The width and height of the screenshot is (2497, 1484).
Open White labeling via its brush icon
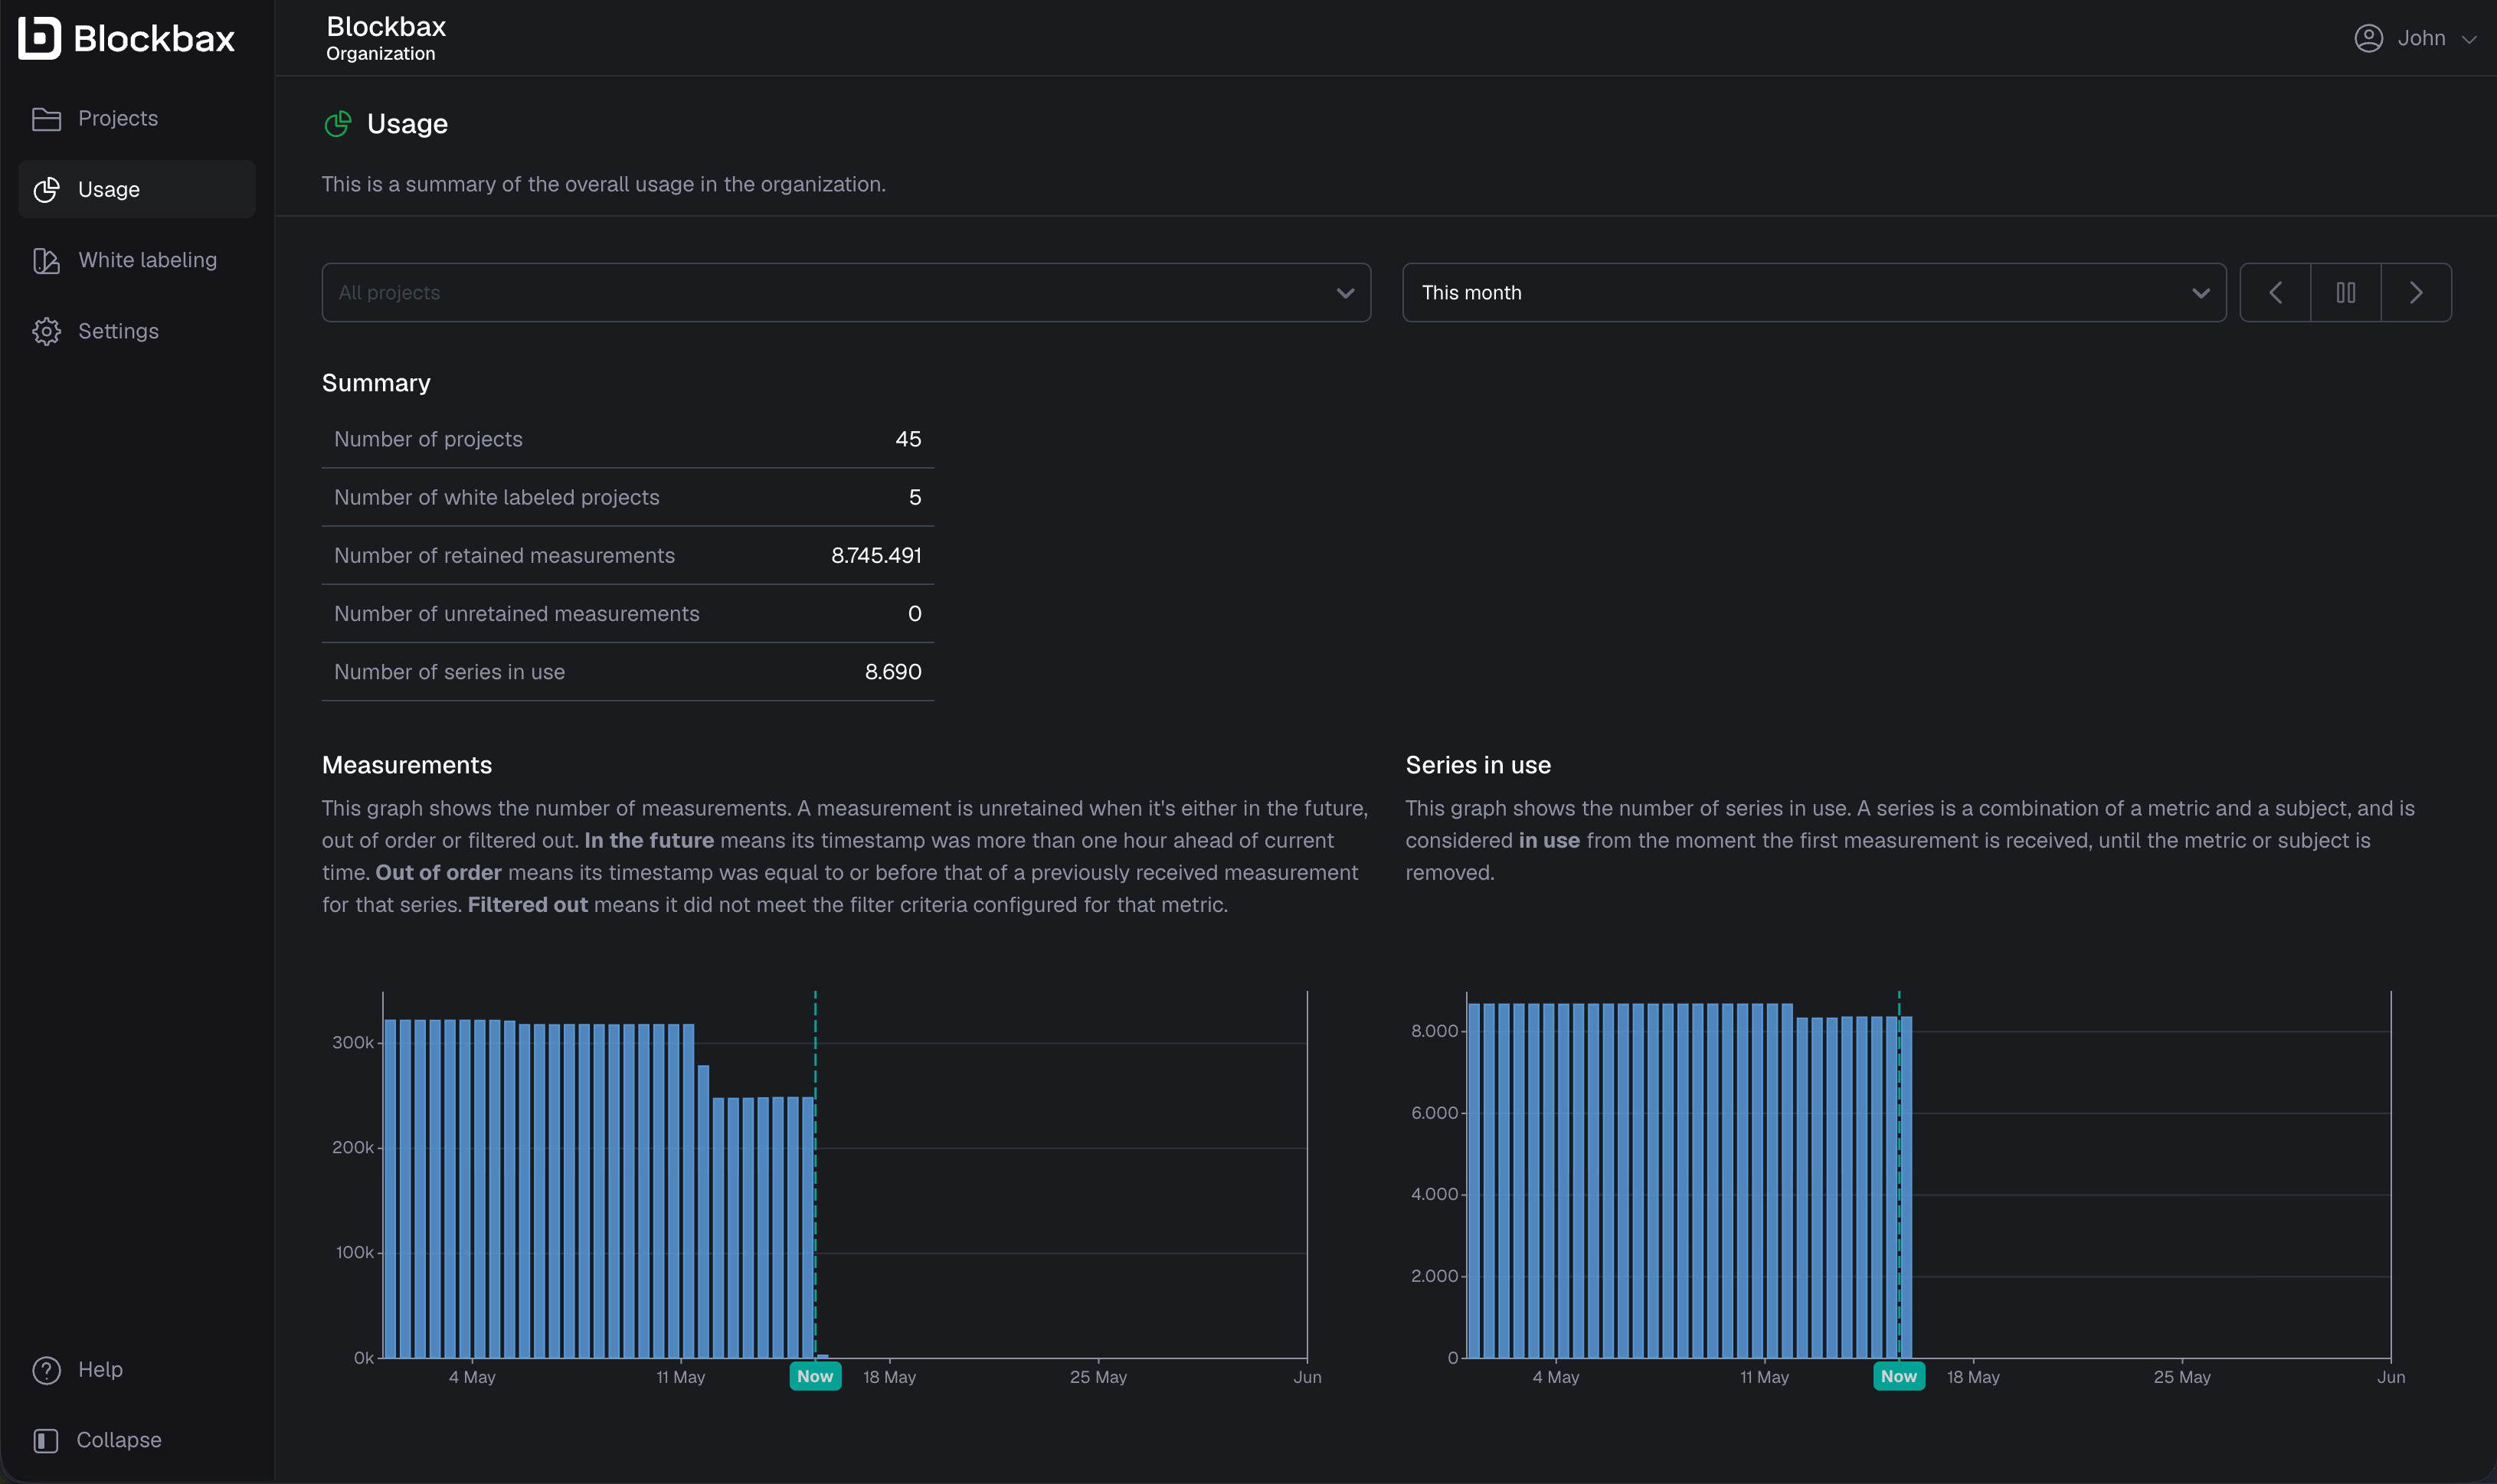[x=46, y=261]
